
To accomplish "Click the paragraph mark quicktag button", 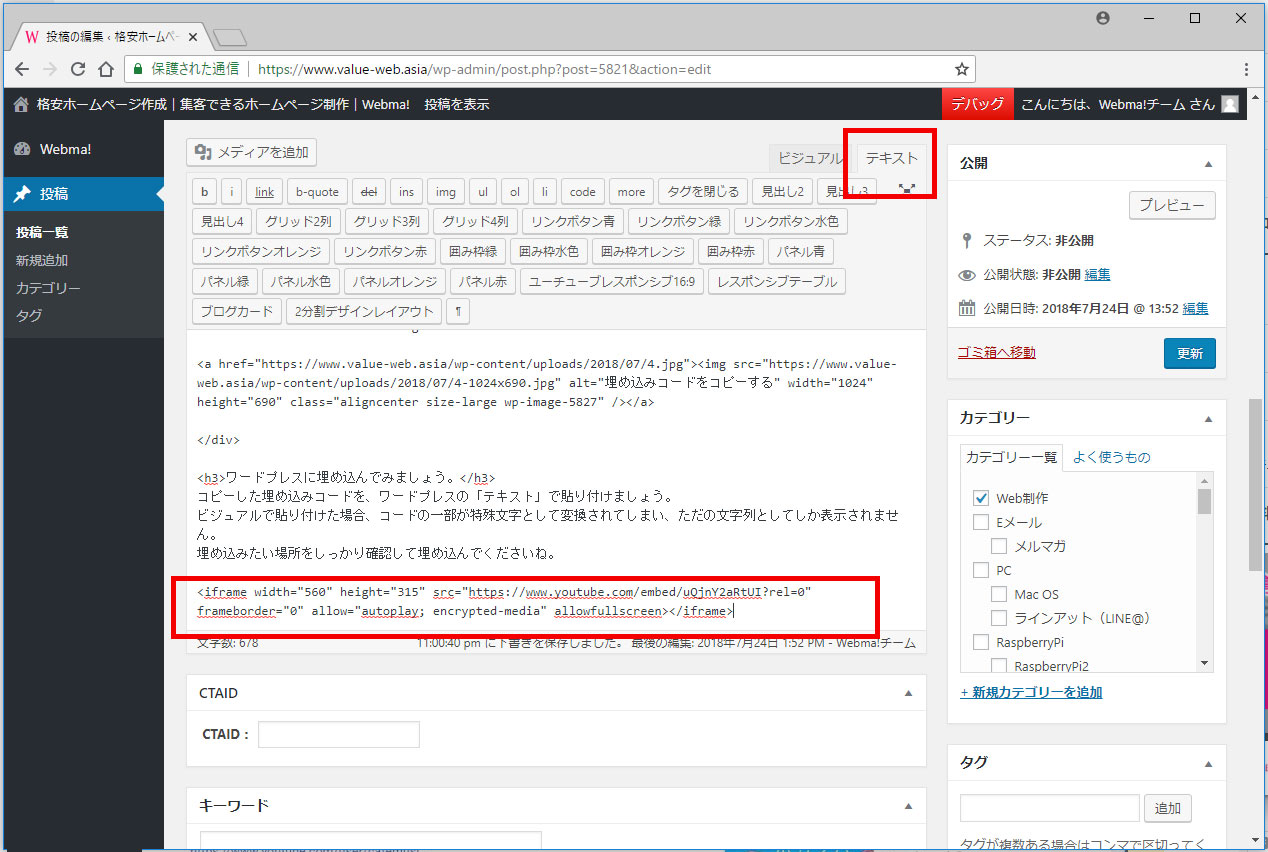I will (458, 311).
